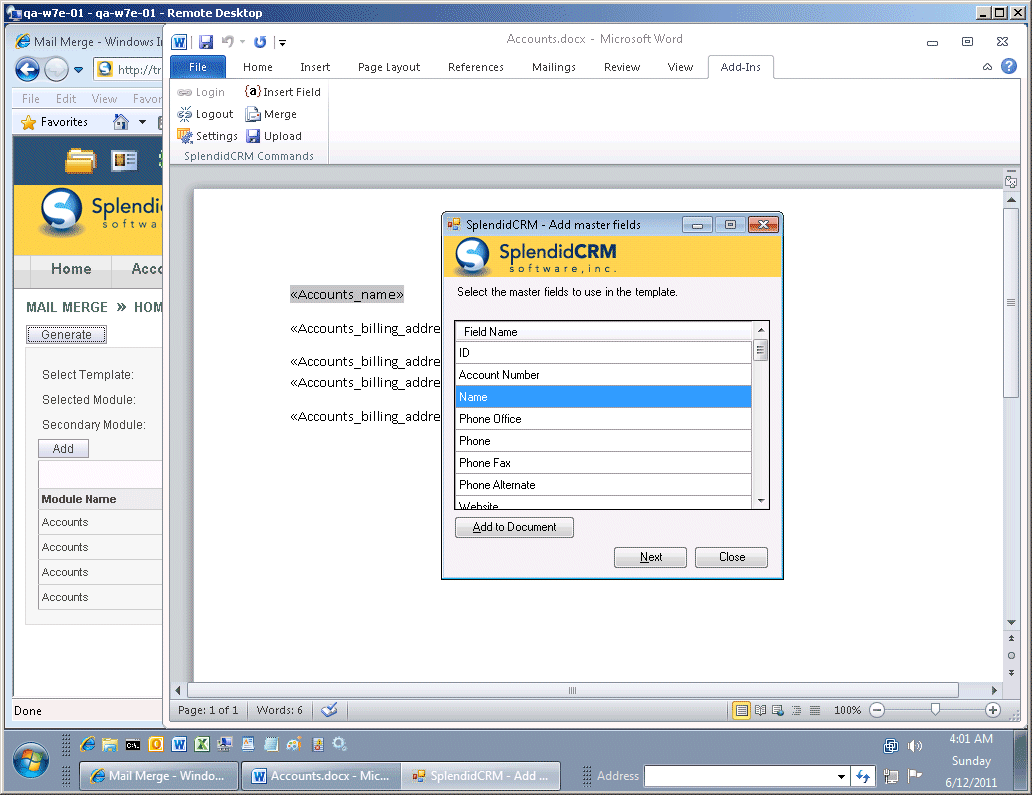Image resolution: width=1032 pixels, height=795 pixels.
Task: Zoom out with the minus button
Action: 877,710
